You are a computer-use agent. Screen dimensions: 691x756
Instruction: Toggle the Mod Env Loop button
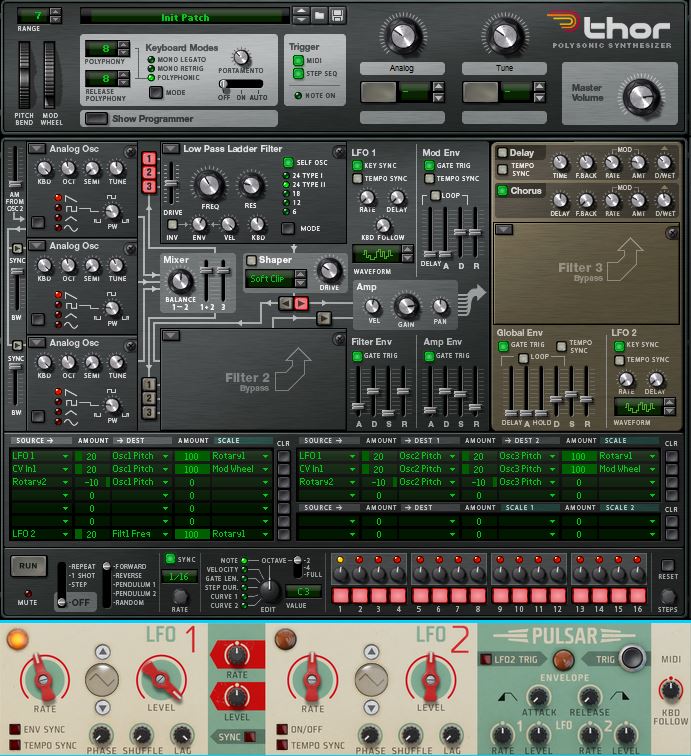coord(435,195)
